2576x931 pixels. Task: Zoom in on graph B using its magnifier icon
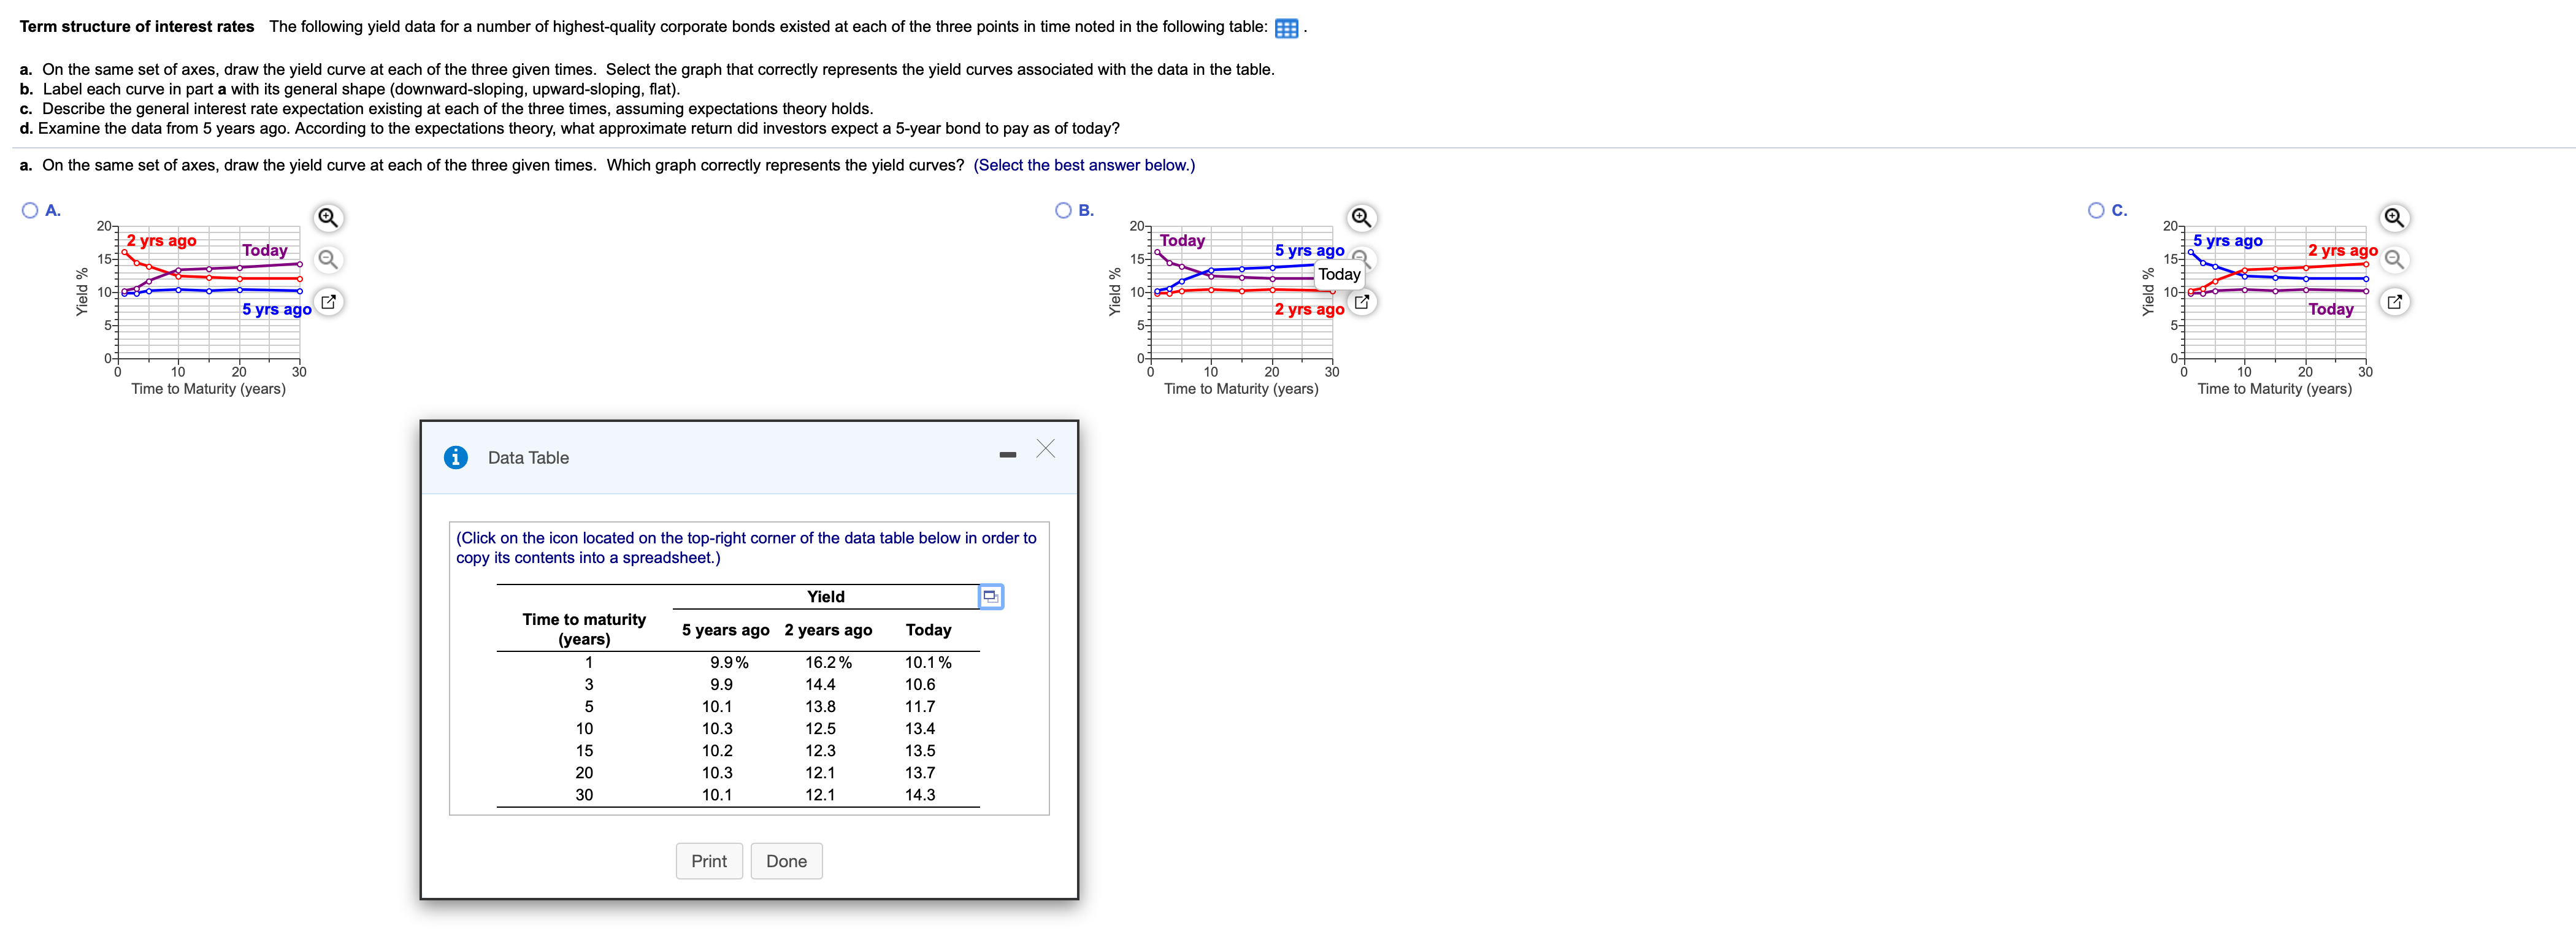pyautogui.click(x=1361, y=217)
